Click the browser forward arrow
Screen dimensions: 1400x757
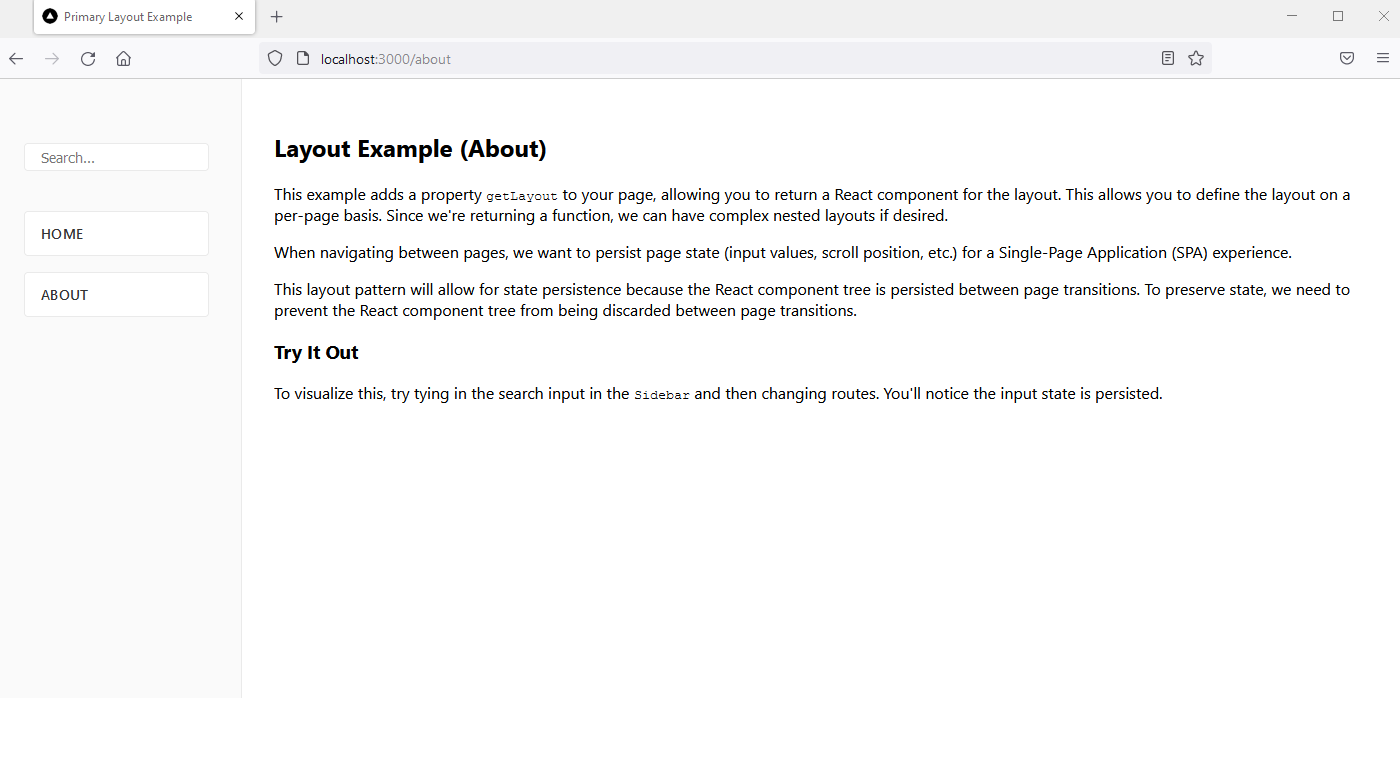point(52,59)
